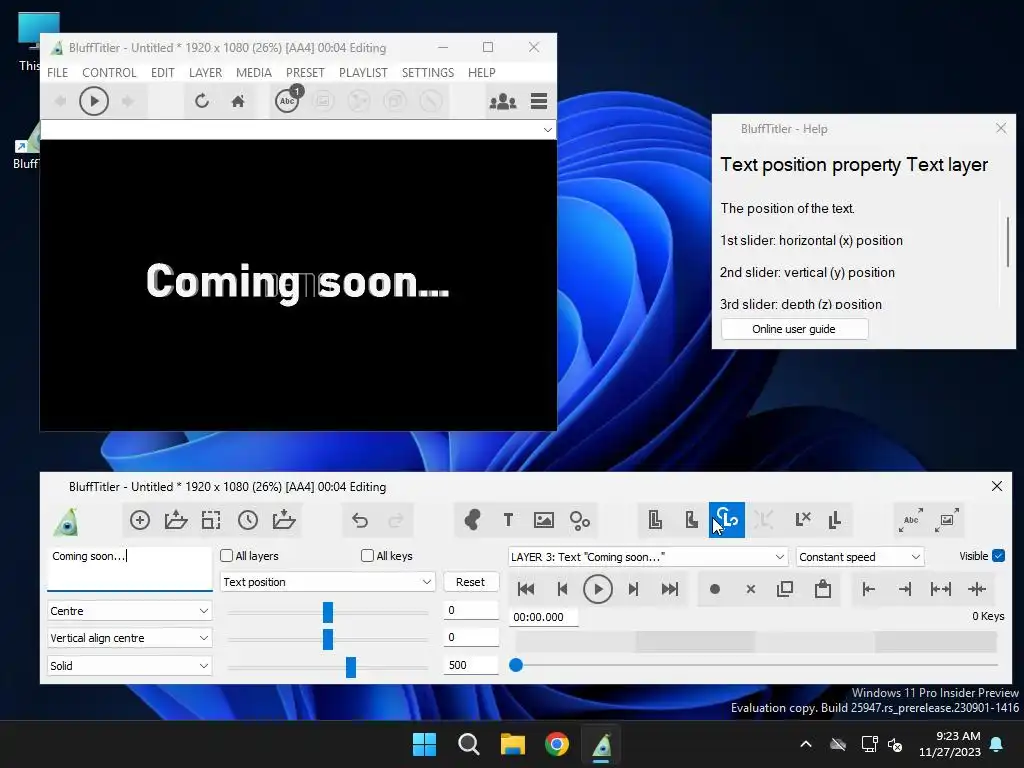Click the Reset button
The height and width of the screenshot is (768, 1024).
(470, 582)
